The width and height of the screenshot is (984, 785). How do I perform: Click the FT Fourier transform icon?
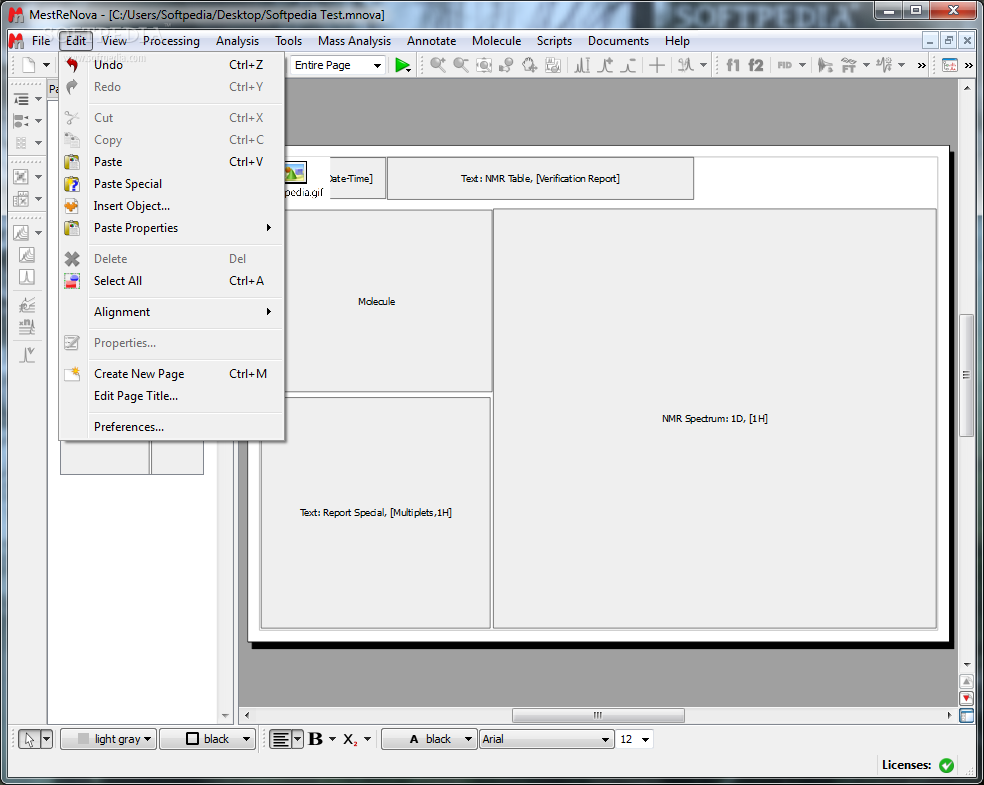click(848, 65)
